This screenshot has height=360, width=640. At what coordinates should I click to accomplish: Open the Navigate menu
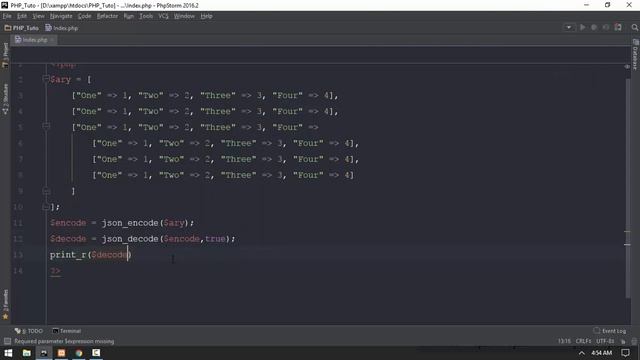pos(61,16)
